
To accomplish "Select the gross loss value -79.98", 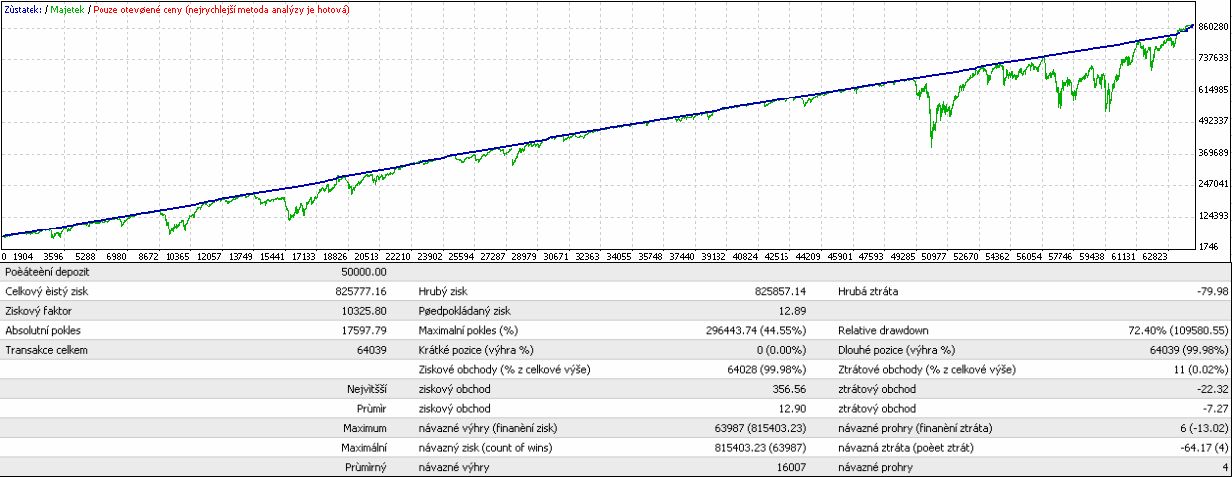I will coord(1211,291).
